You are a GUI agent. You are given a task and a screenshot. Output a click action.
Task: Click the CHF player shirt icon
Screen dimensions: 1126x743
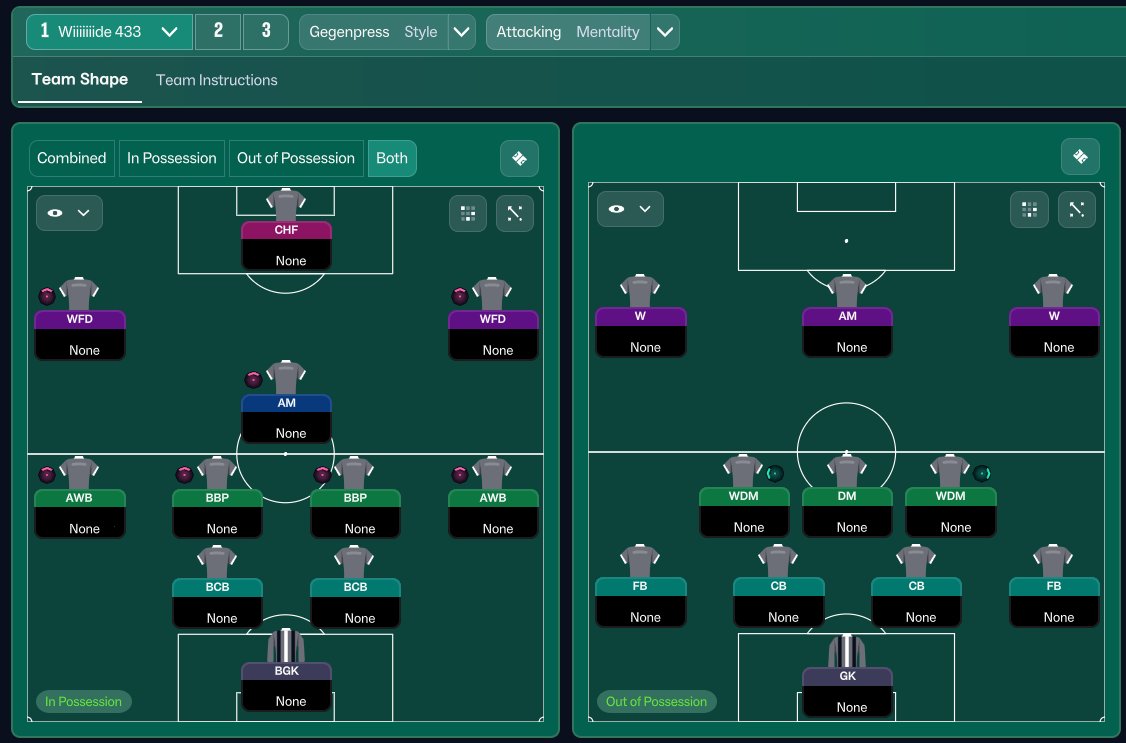click(x=286, y=205)
